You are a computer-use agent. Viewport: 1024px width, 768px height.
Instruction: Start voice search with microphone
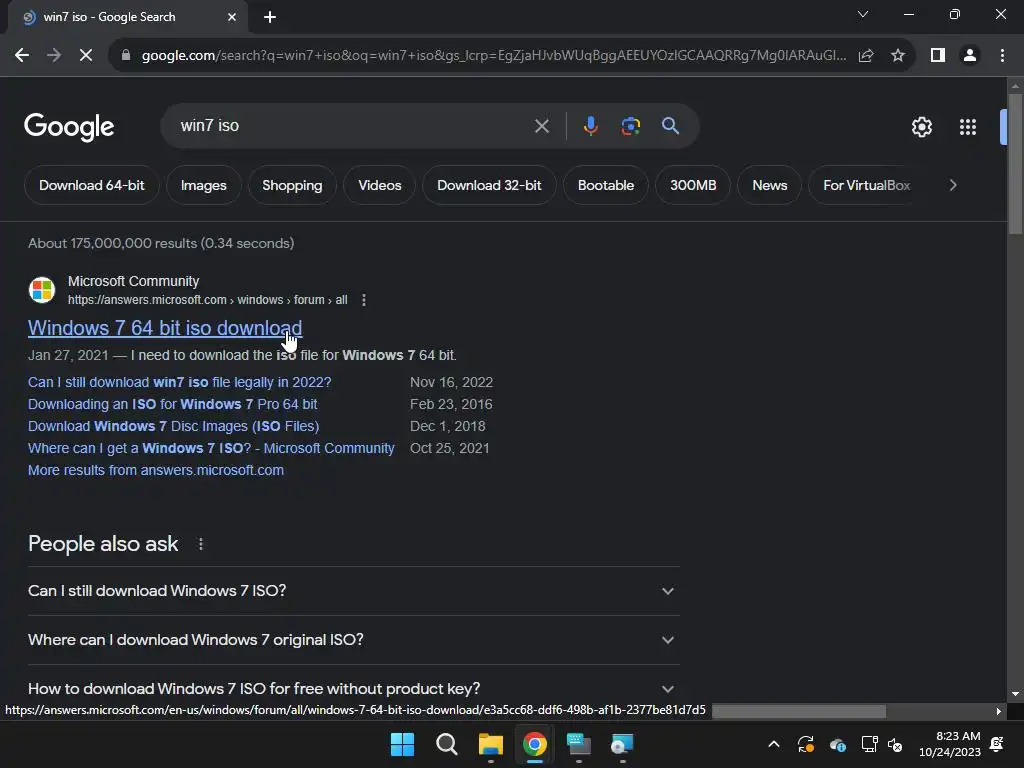point(590,125)
